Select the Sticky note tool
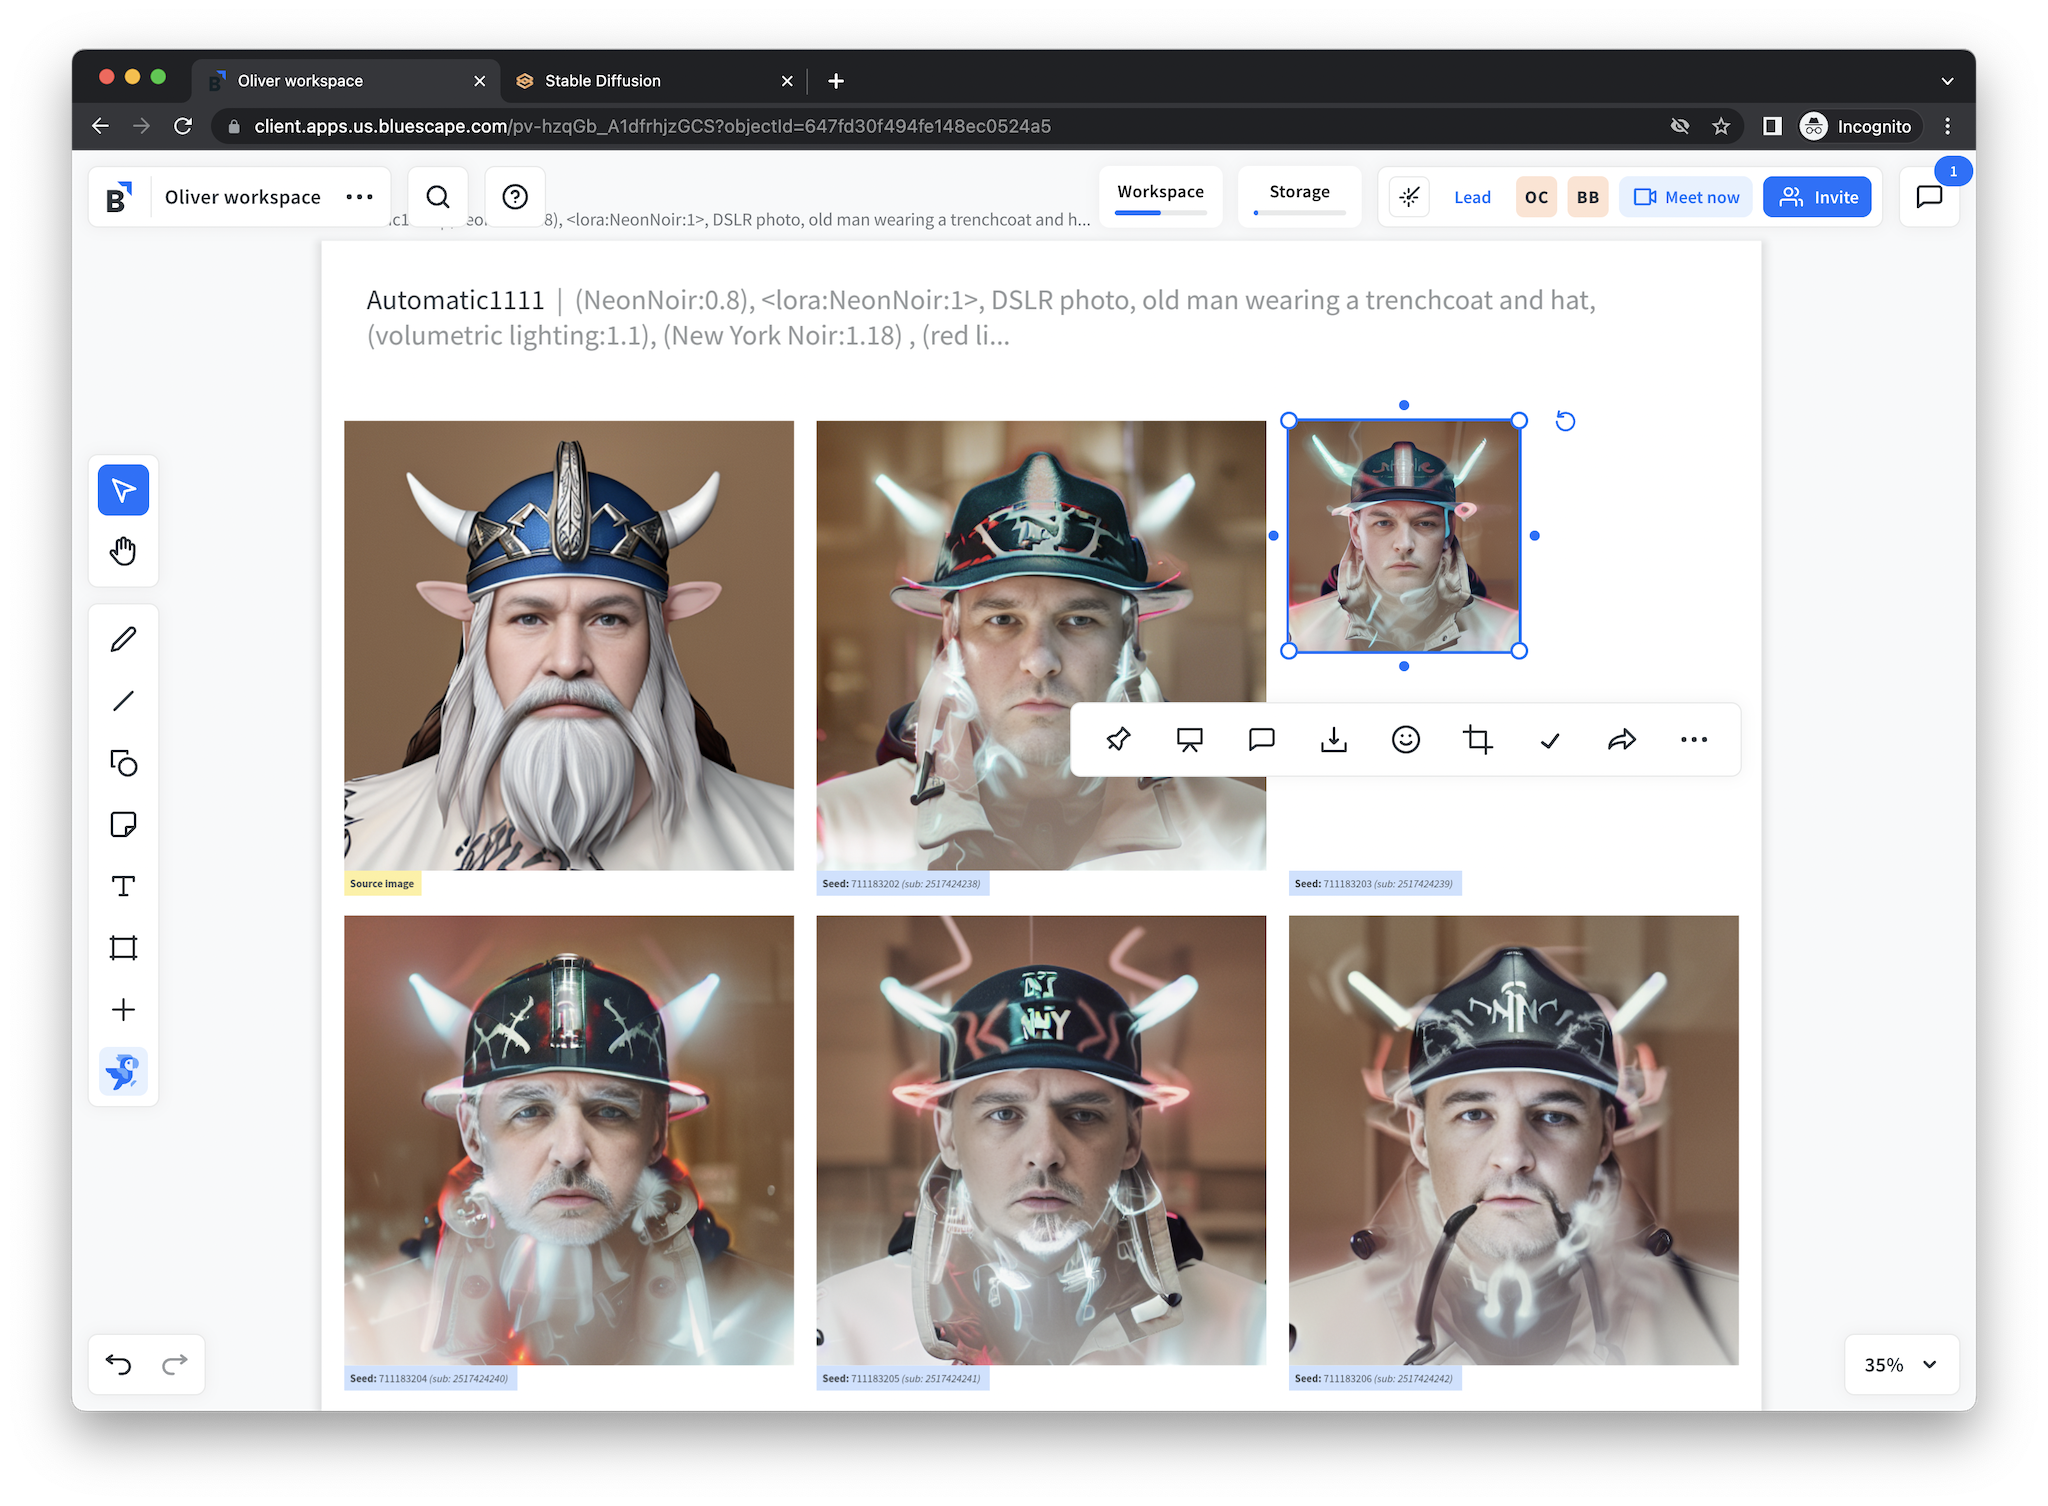Image resolution: width=2048 pixels, height=1506 pixels. (x=123, y=824)
